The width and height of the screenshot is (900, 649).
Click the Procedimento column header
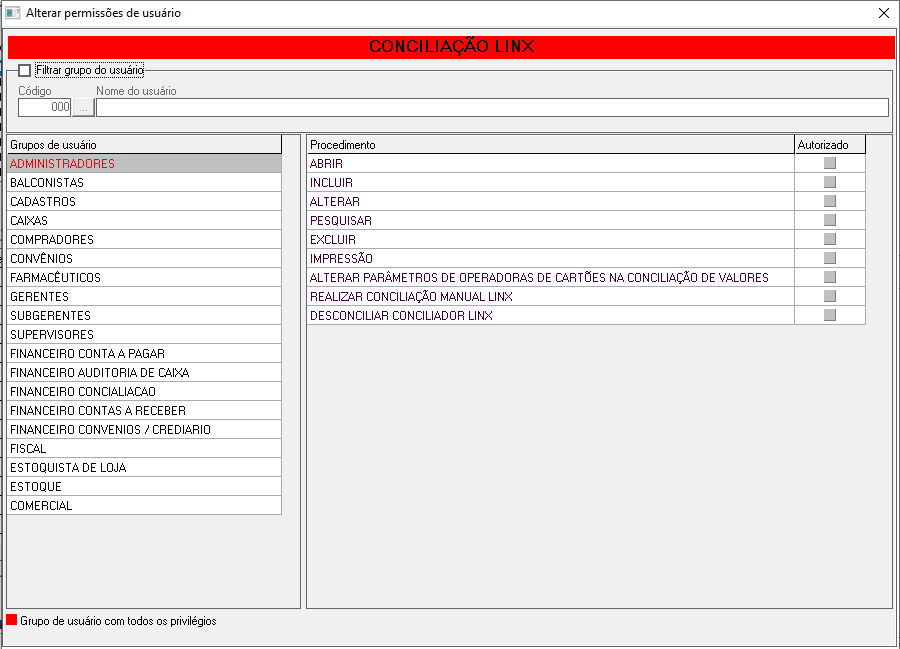coord(550,145)
